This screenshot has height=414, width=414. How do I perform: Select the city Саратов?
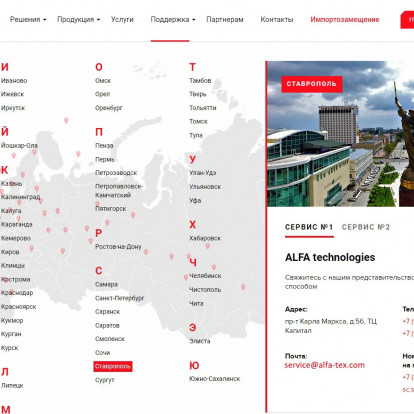[x=107, y=325]
